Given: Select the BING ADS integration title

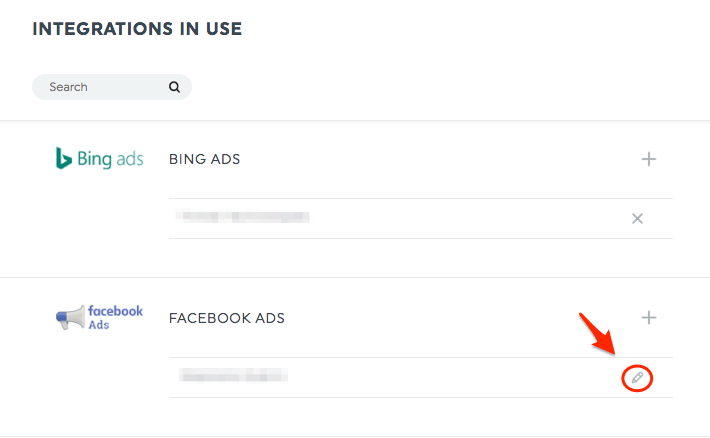Looking at the screenshot, I should click(204, 159).
